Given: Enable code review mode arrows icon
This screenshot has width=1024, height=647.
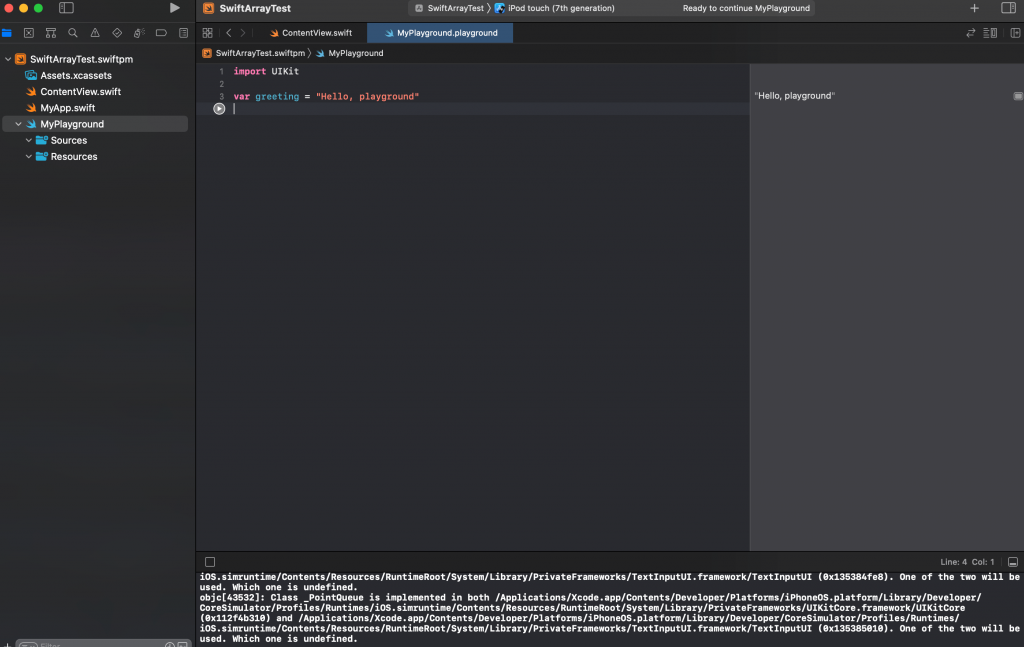Looking at the screenshot, I should pyautogui.click(x=970, y=33).
